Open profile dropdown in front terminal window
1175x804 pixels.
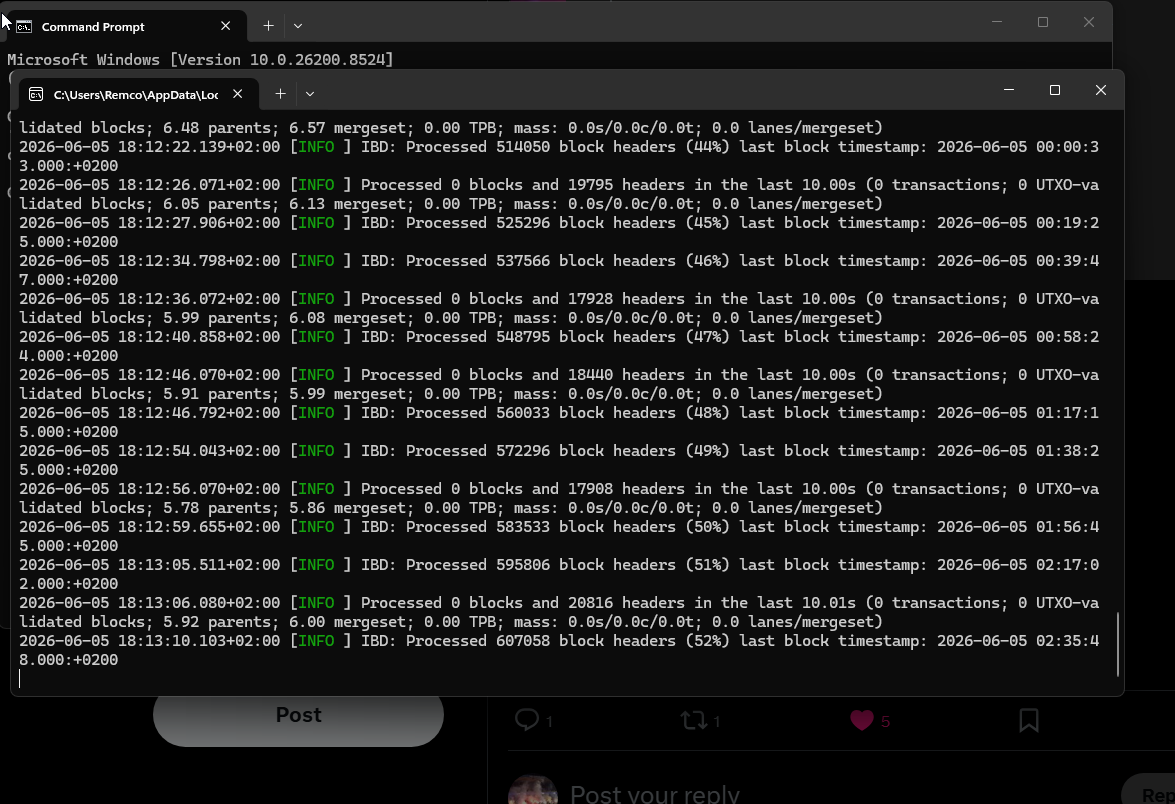coord(309,94)
